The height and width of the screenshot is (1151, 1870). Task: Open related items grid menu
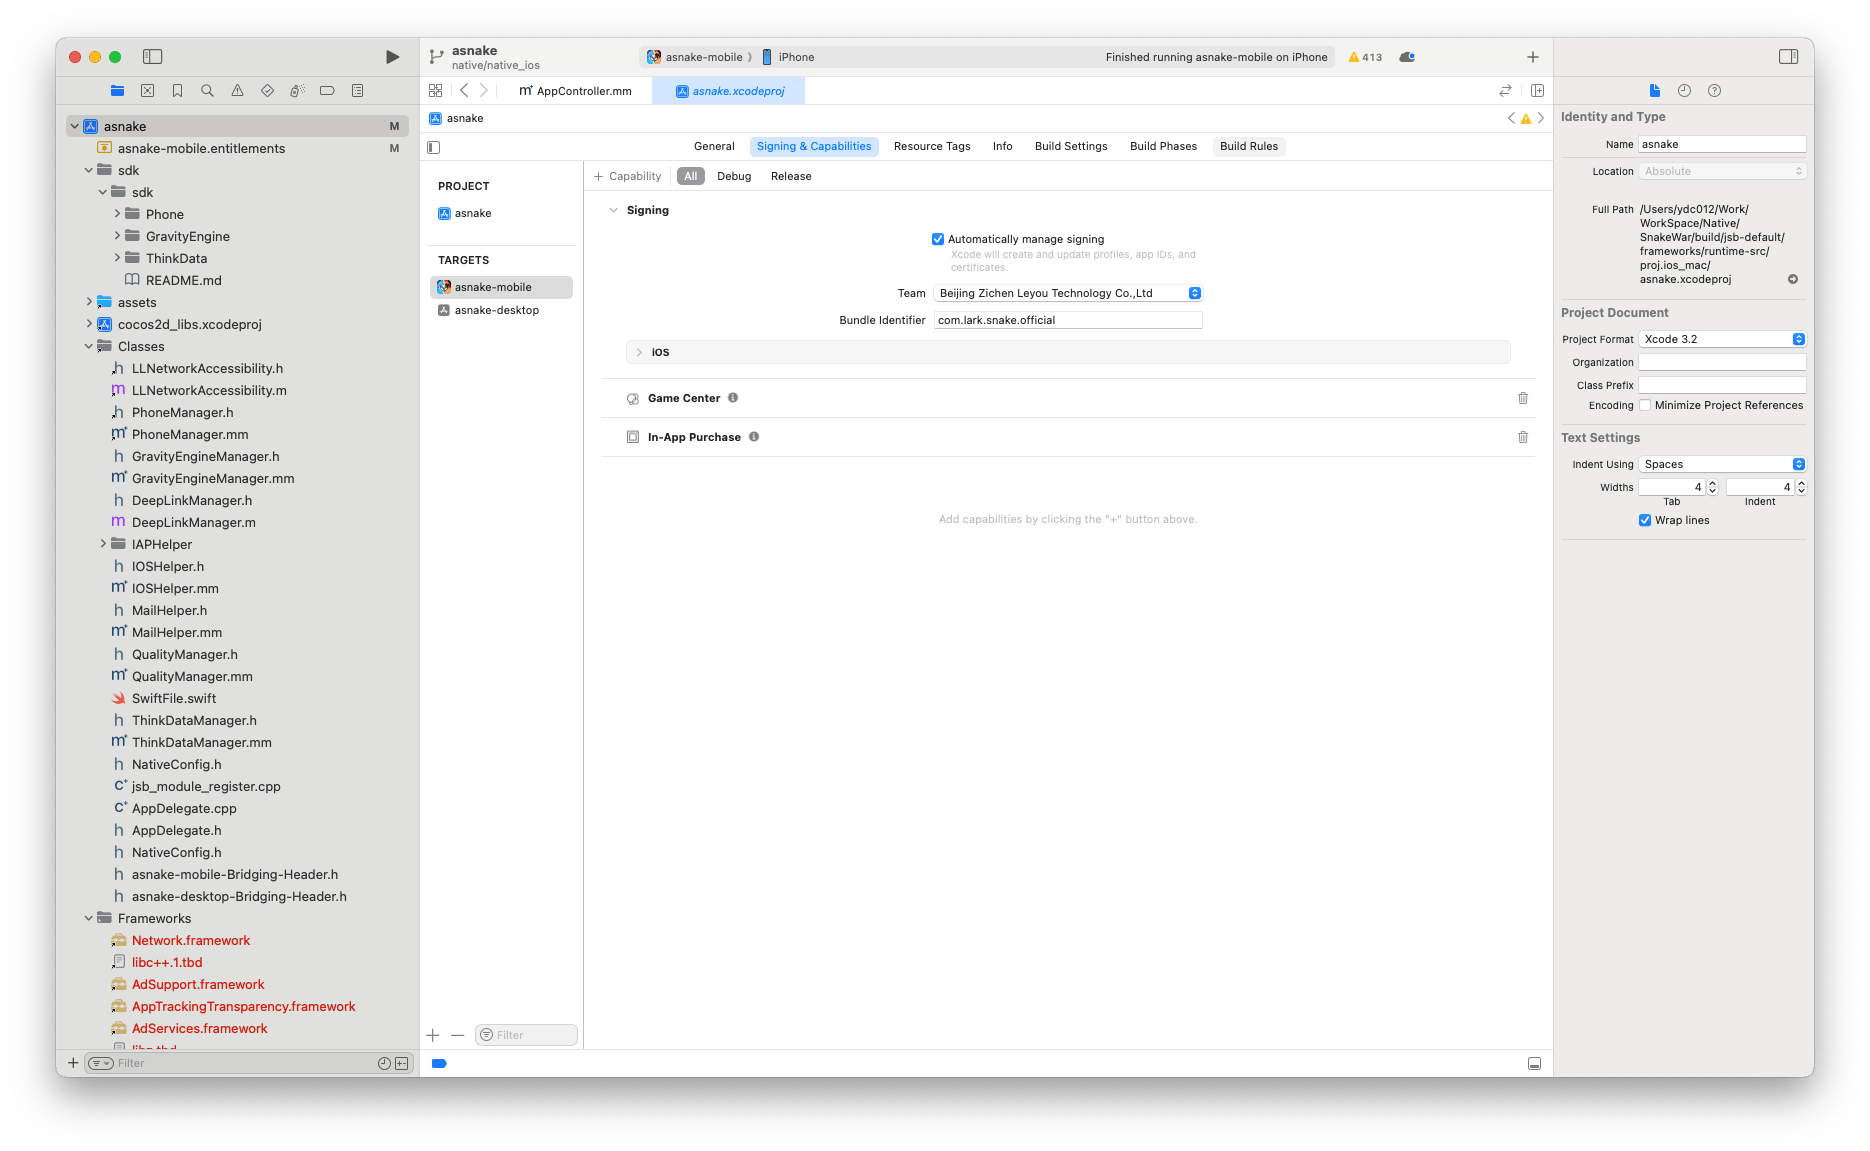[x=435, y=91]
